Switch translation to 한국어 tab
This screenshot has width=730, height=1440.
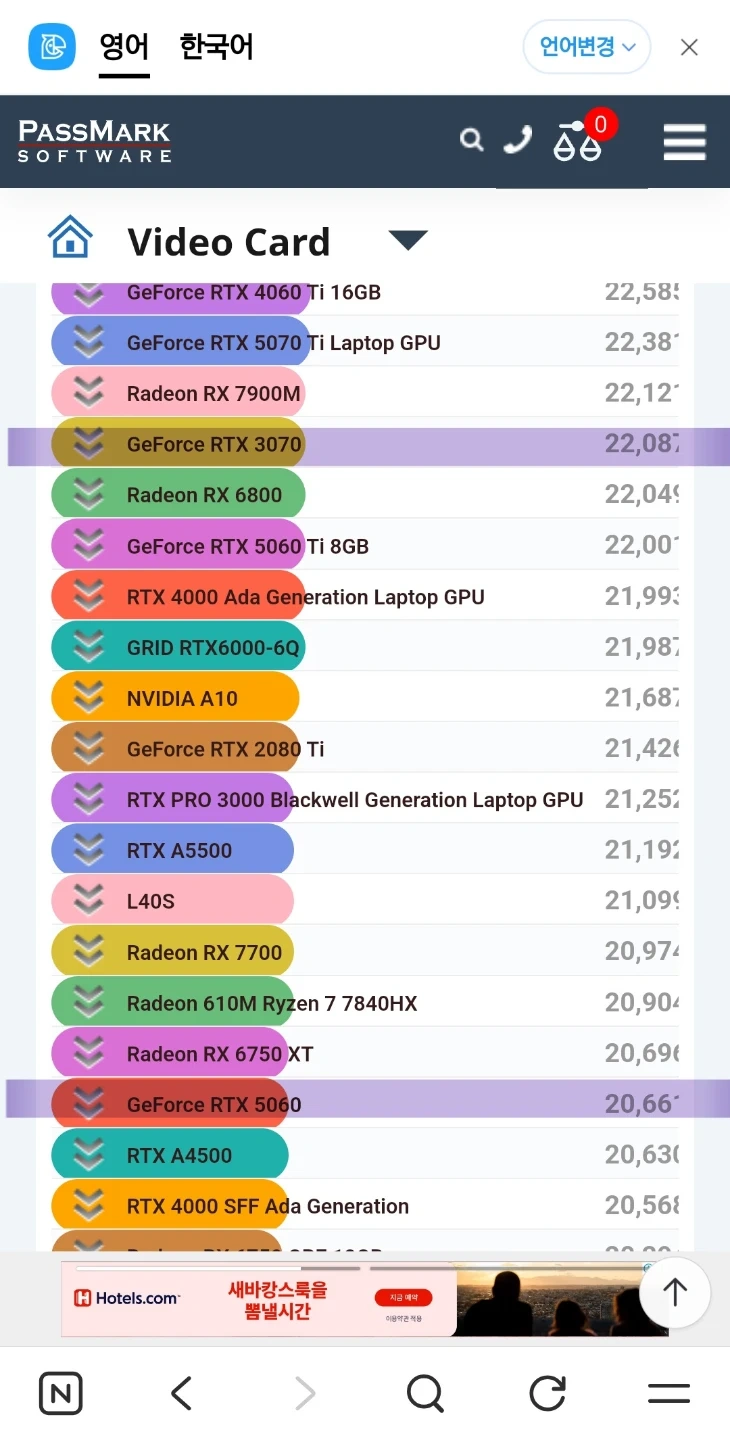[216, 47]
